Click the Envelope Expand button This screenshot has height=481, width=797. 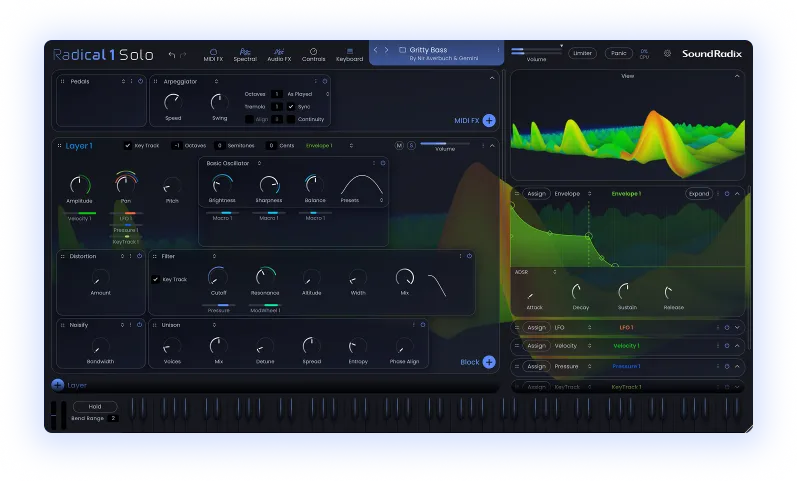pos(699,194)
